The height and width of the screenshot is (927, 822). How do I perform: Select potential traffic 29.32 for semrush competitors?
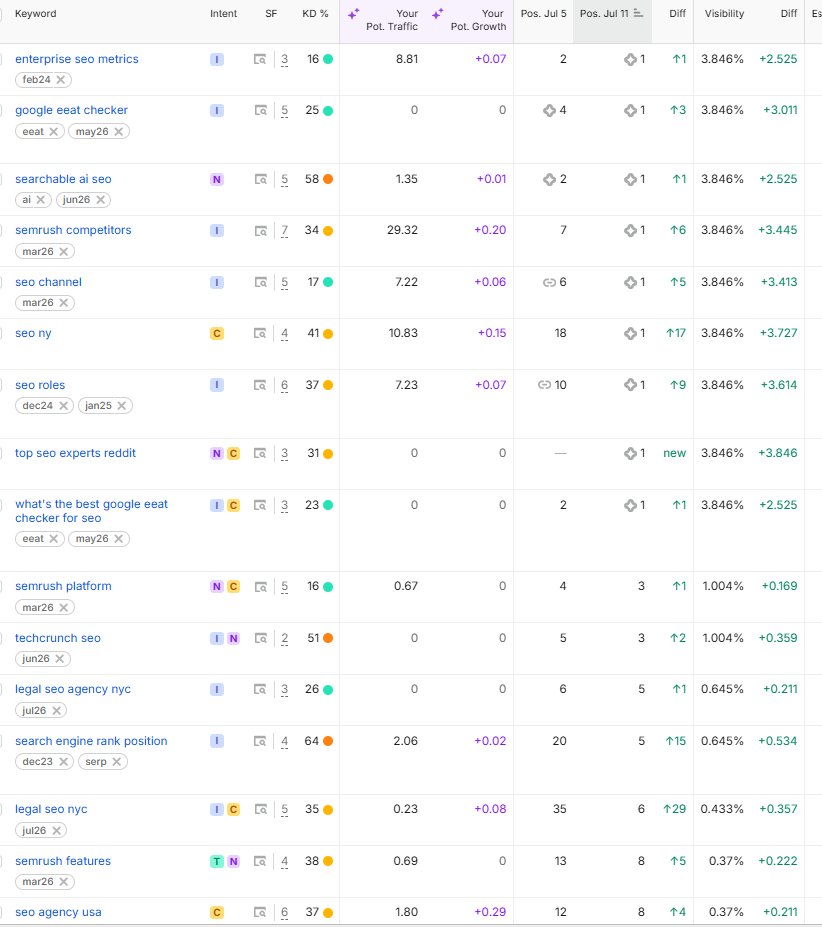(402, 230)
